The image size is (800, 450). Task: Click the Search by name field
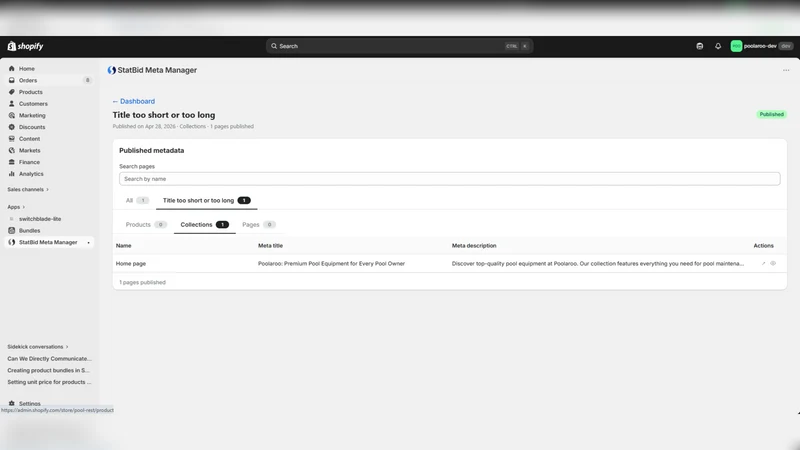click(449, 179)
